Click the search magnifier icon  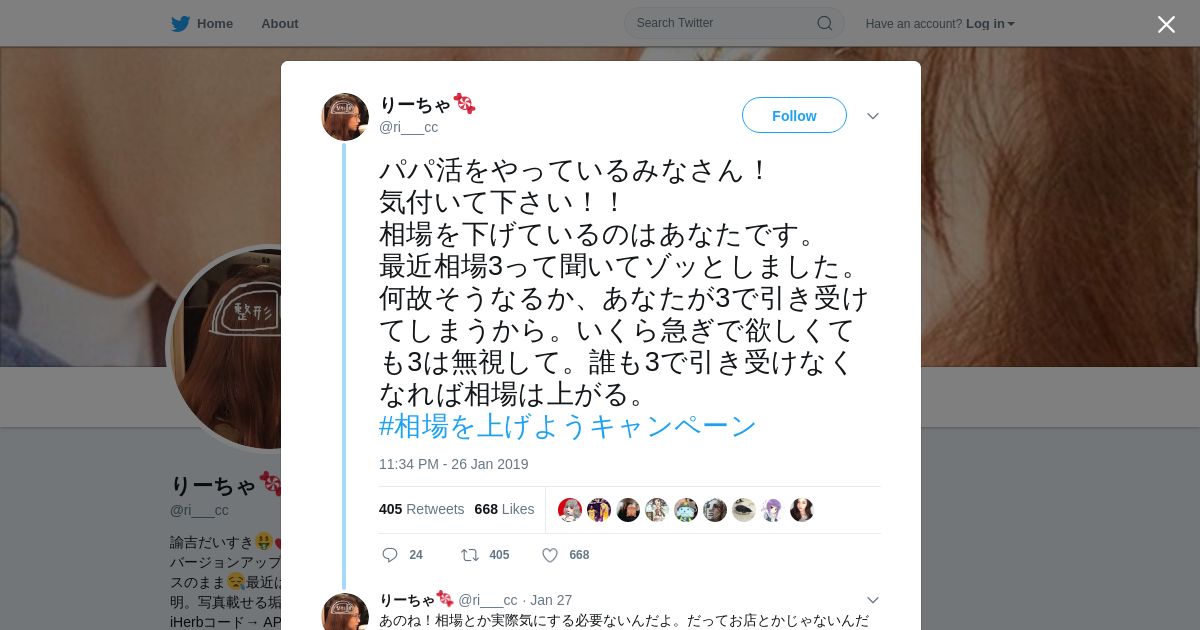tap(825, 23)
